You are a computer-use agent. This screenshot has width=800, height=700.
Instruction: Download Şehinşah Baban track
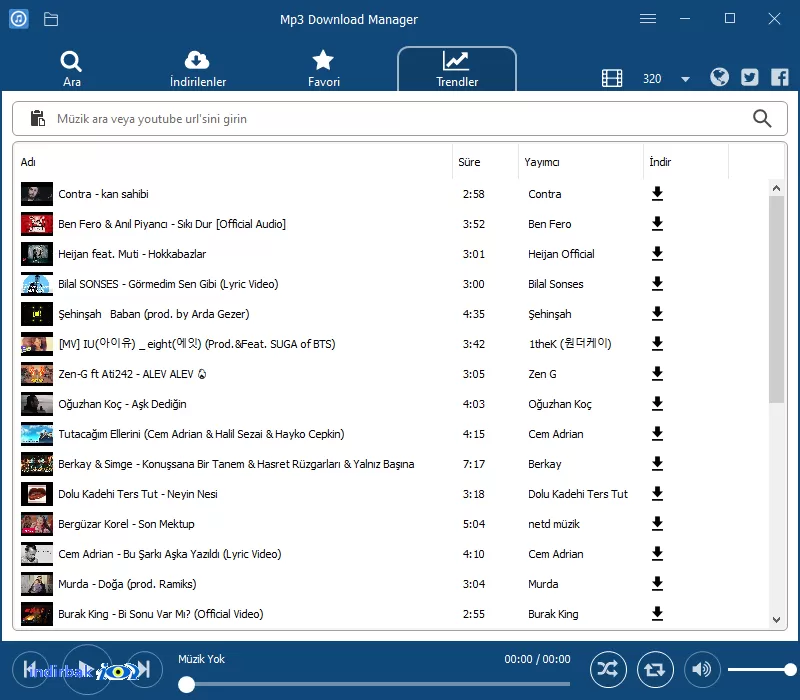coord(657,314)
